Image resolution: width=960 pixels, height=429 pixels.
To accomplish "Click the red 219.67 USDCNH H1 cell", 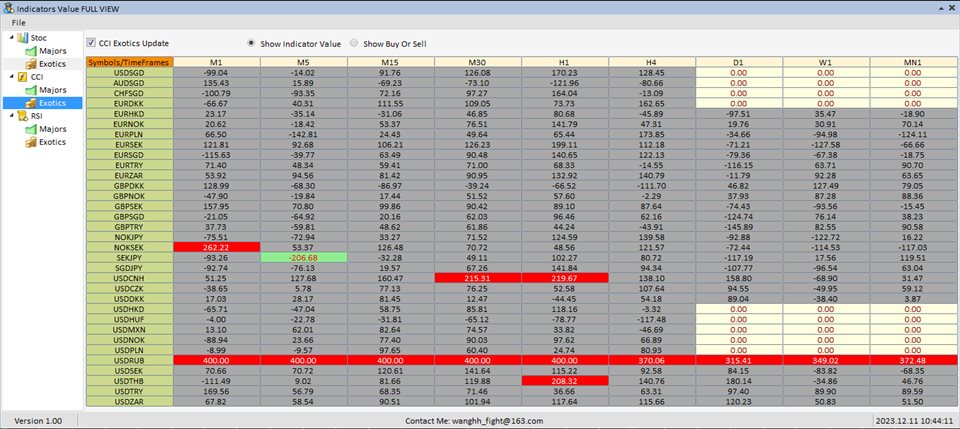I will tap(565, 278).
